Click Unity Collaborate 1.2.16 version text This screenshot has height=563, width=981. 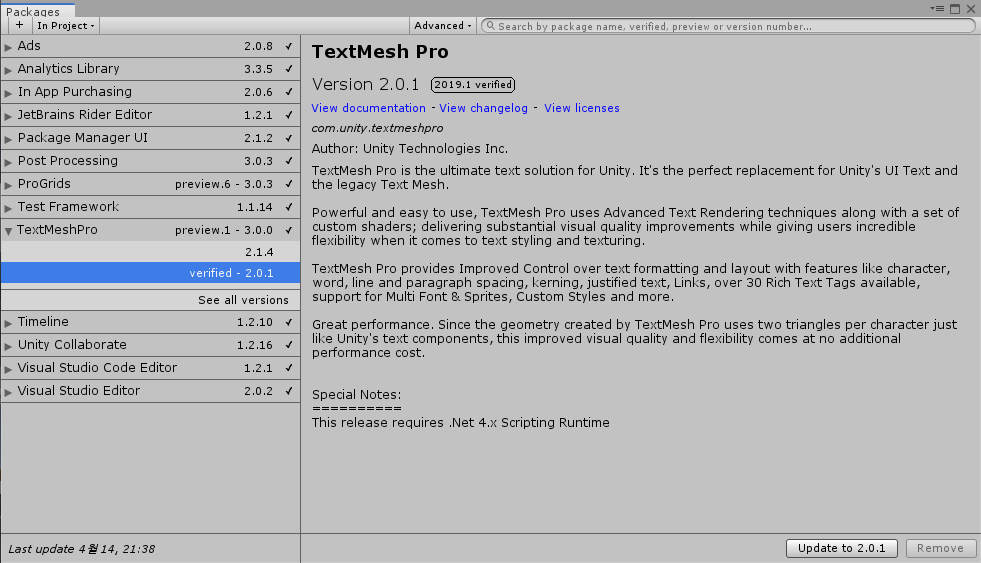click(x=255, y=345)
